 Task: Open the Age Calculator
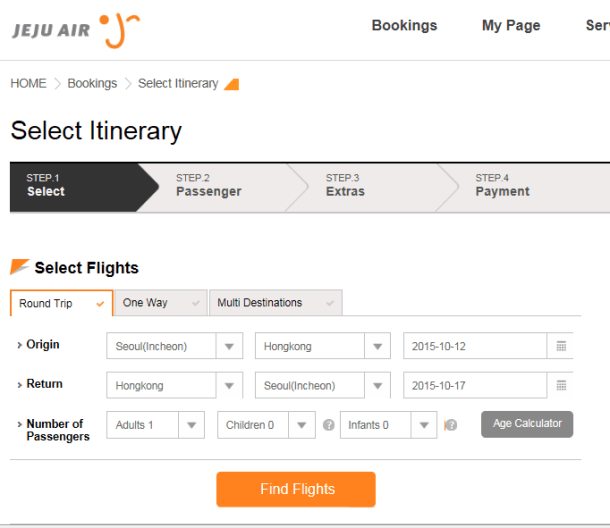click(x=527, y=424)
